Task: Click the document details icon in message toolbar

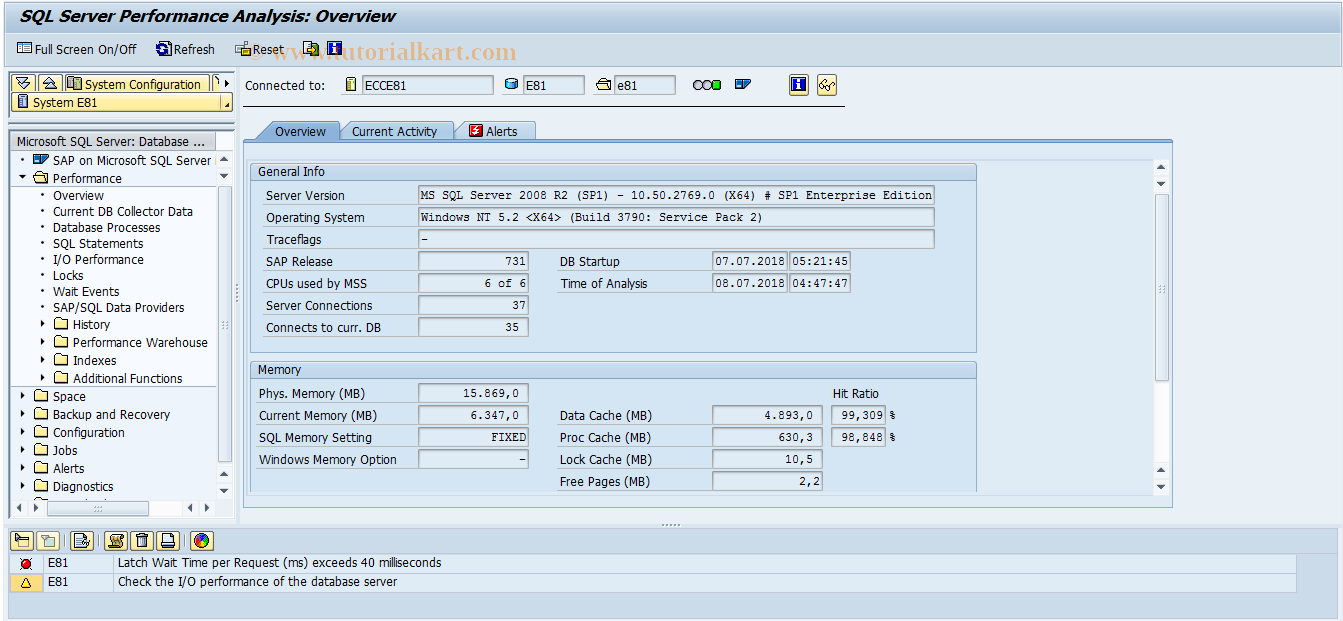Action: click(x=82, y=541)
